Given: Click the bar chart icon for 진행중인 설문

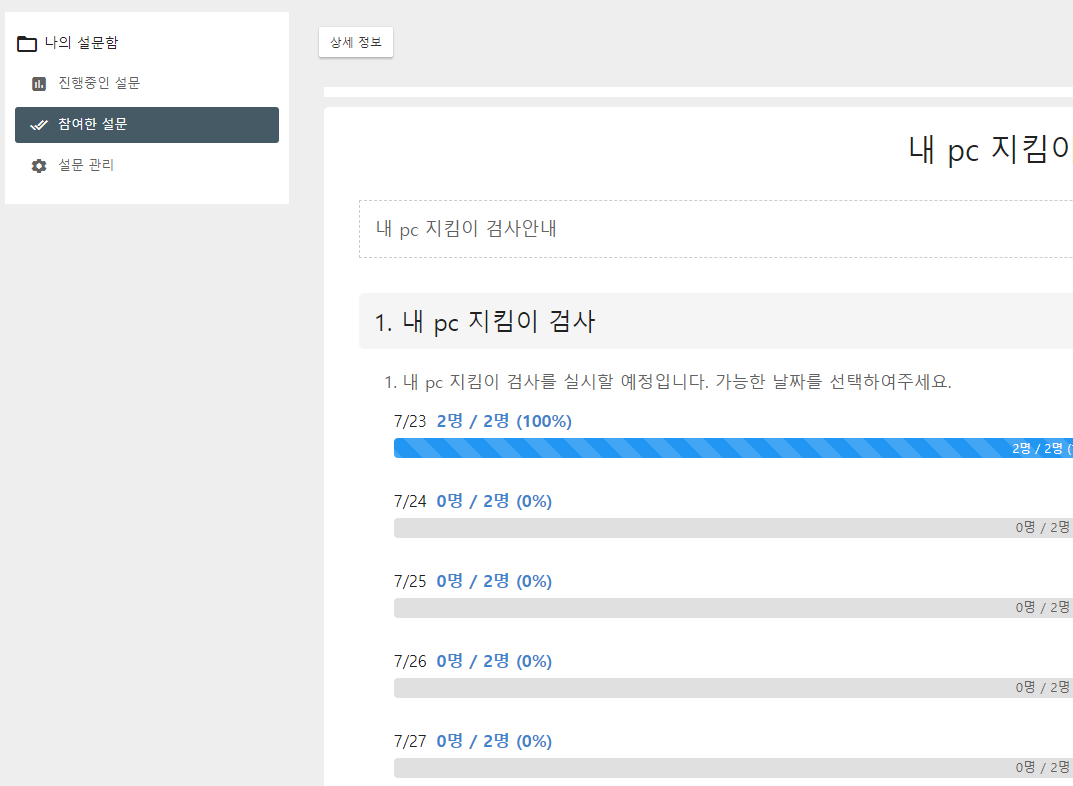Looking at the screenshot, I should 39,84.
